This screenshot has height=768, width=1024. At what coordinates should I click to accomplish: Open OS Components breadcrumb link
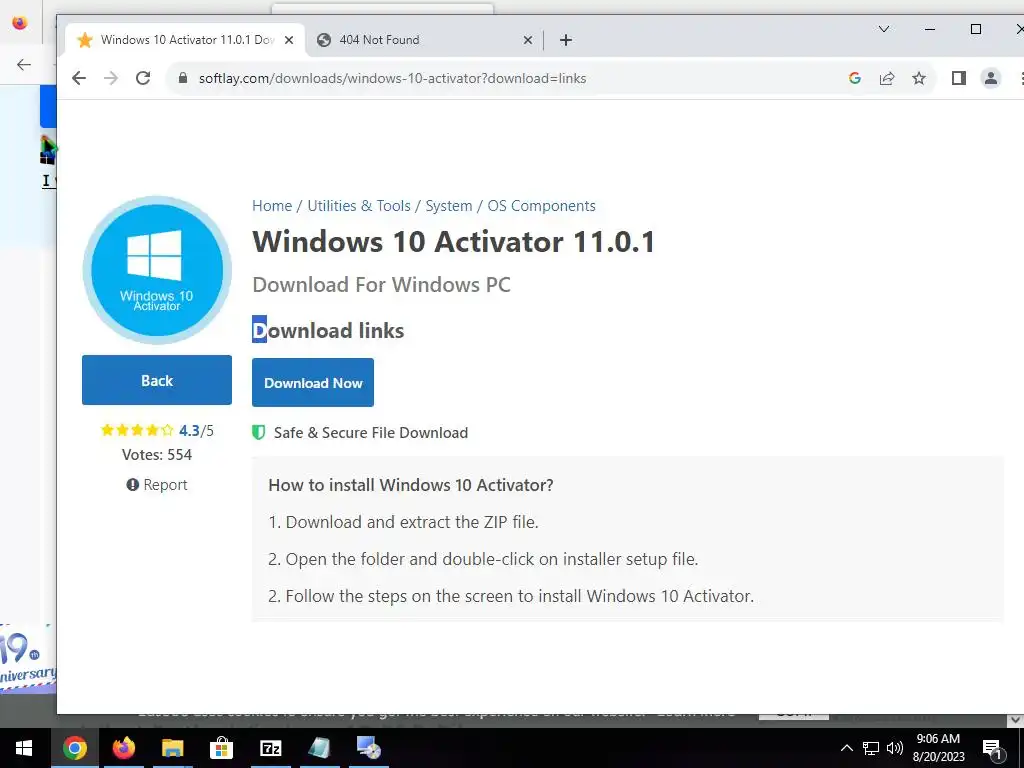(541, 206)
